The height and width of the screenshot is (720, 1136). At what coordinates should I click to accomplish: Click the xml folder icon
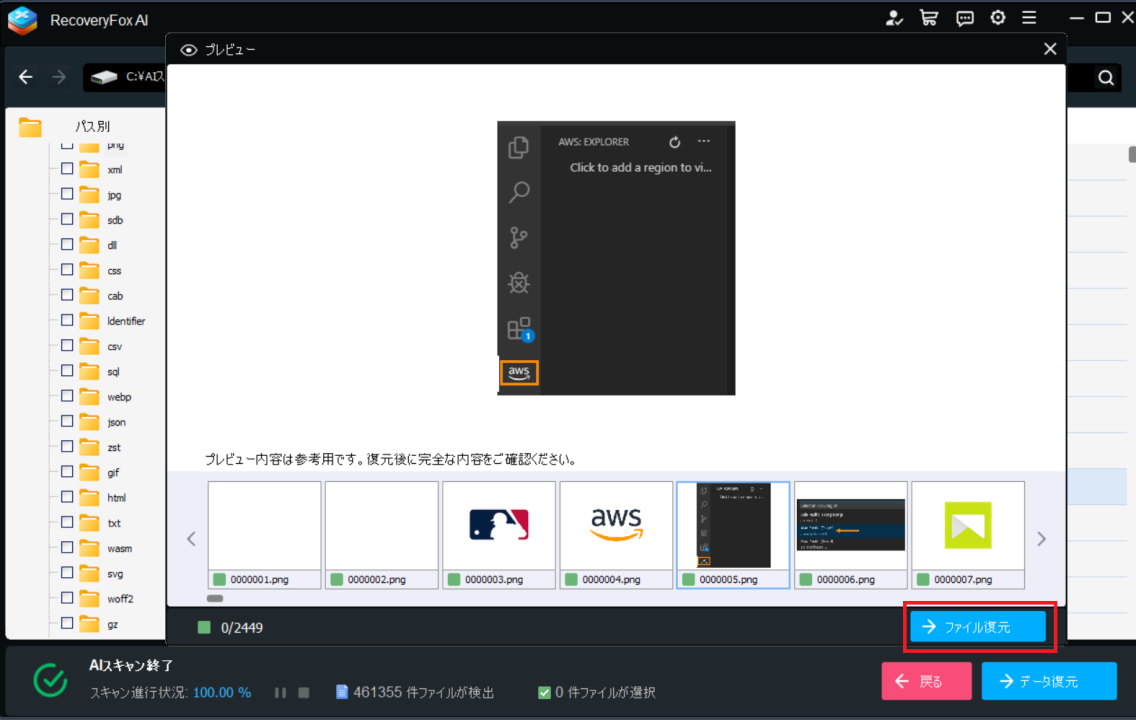click(89, 169)
